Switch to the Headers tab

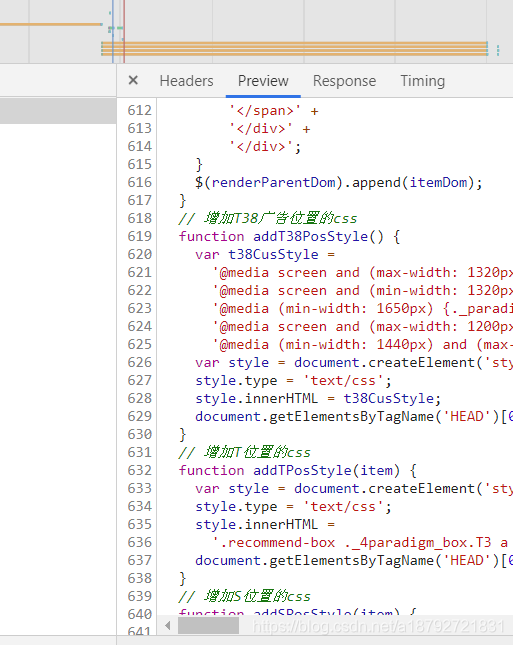[x=186, y=81]
